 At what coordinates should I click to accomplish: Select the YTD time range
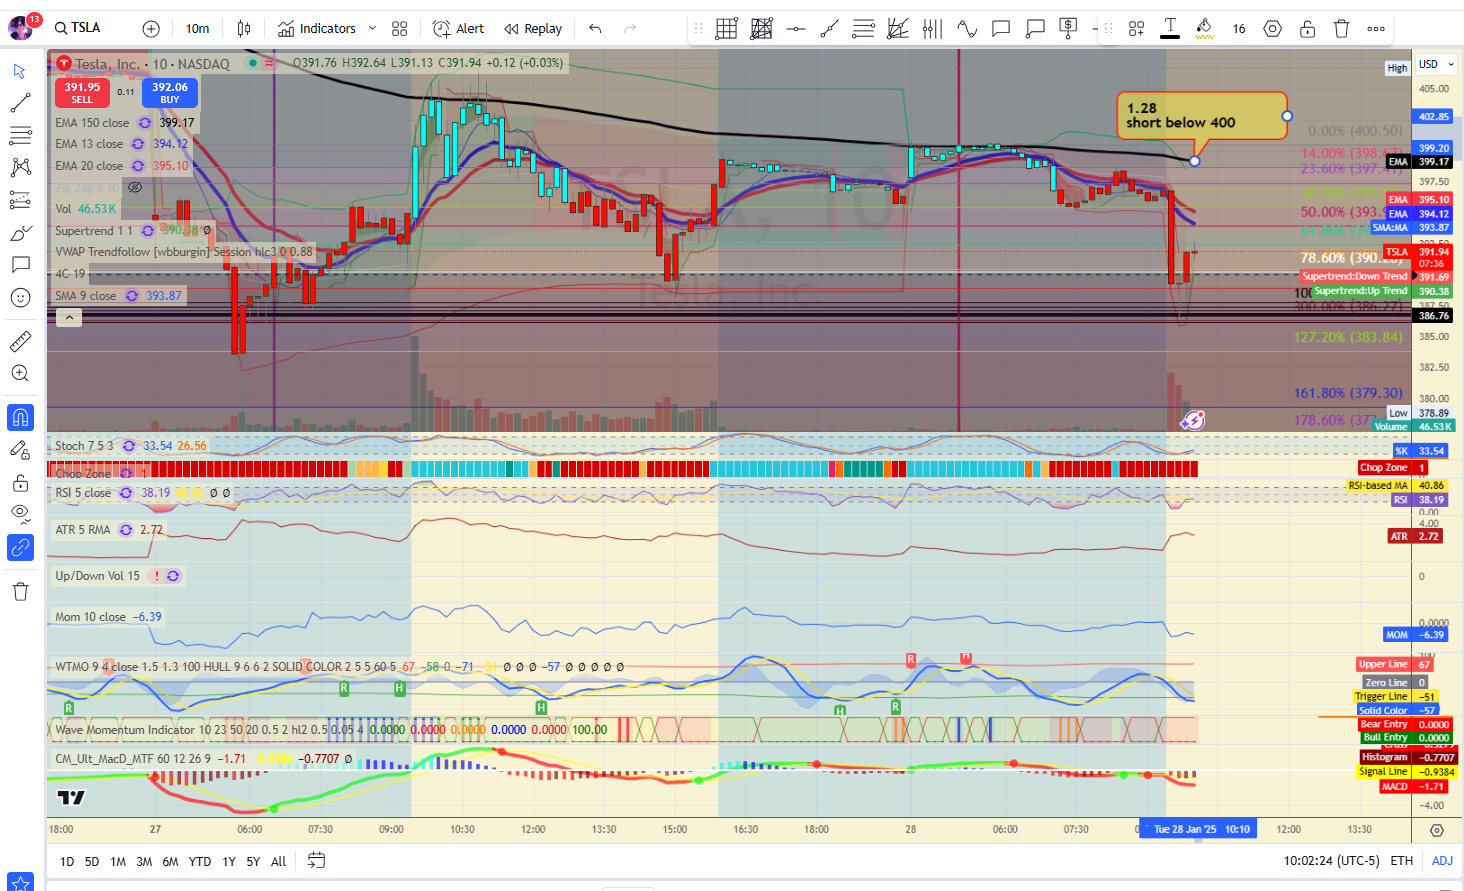[200, 861]
